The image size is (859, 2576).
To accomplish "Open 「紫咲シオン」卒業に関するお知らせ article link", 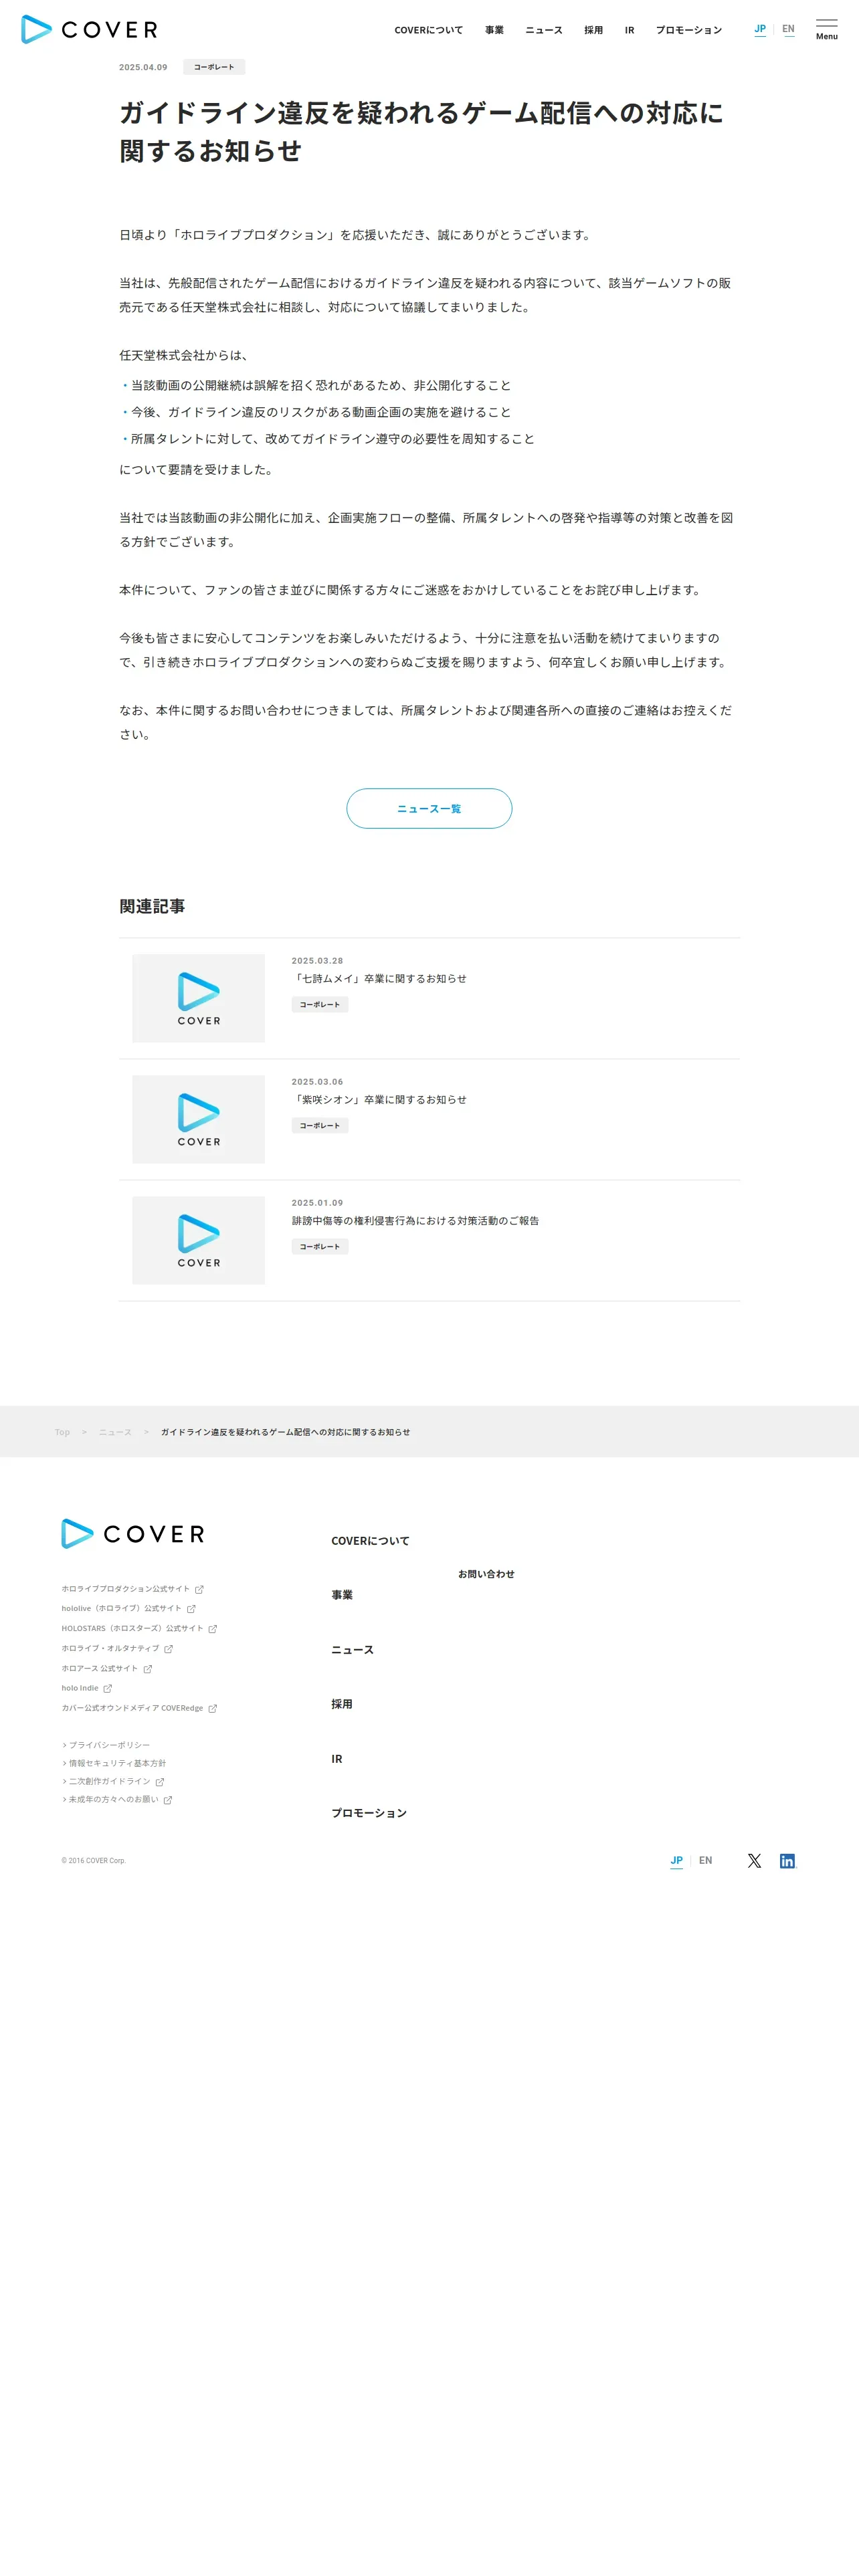I will tap(379, 1099).
